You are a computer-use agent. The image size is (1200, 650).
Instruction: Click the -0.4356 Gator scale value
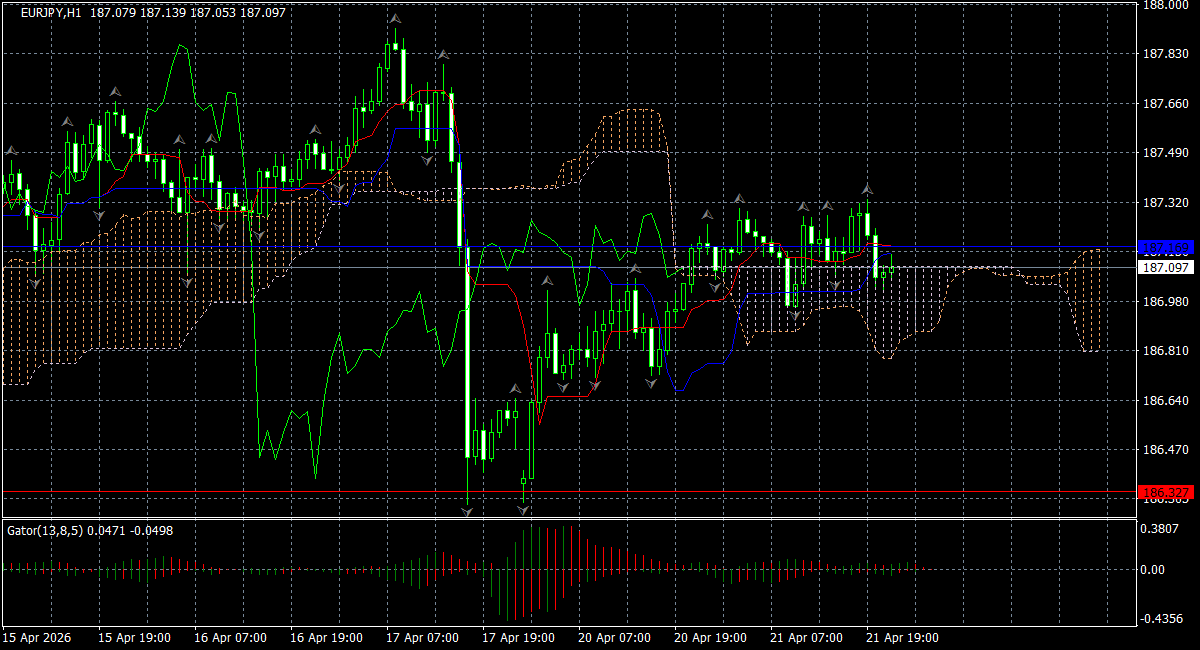[x=1163, y=619]
